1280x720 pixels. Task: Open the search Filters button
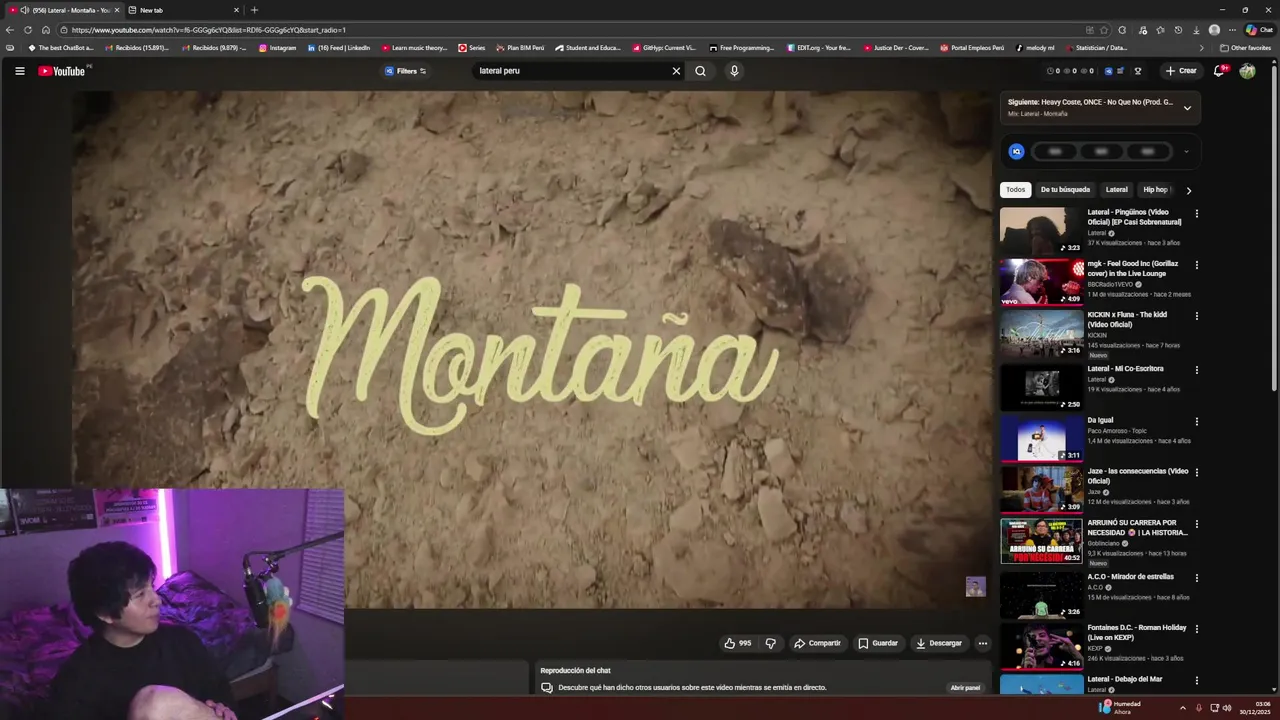pos(406,71)
